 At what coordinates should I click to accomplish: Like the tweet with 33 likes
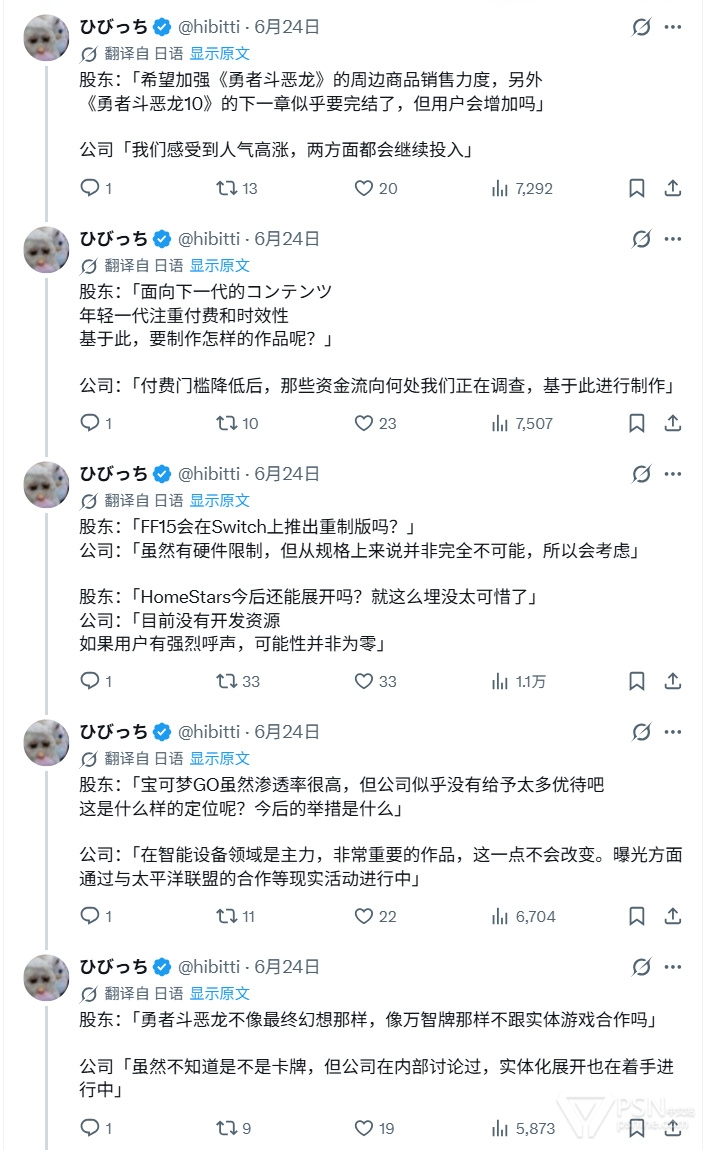pos(375,681)
